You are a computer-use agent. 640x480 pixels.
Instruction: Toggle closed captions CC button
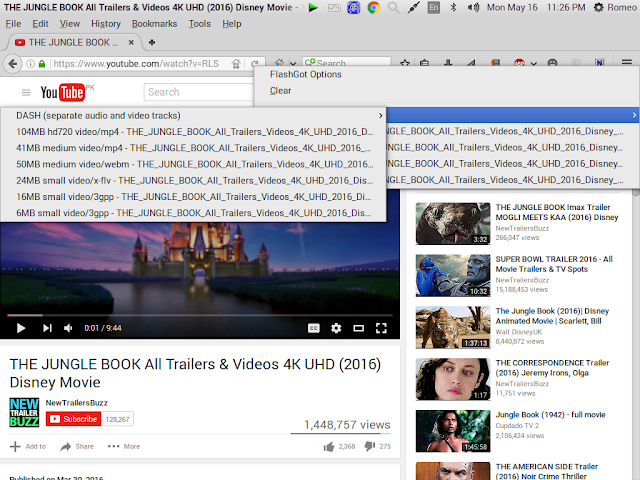[x=313, y=328]
